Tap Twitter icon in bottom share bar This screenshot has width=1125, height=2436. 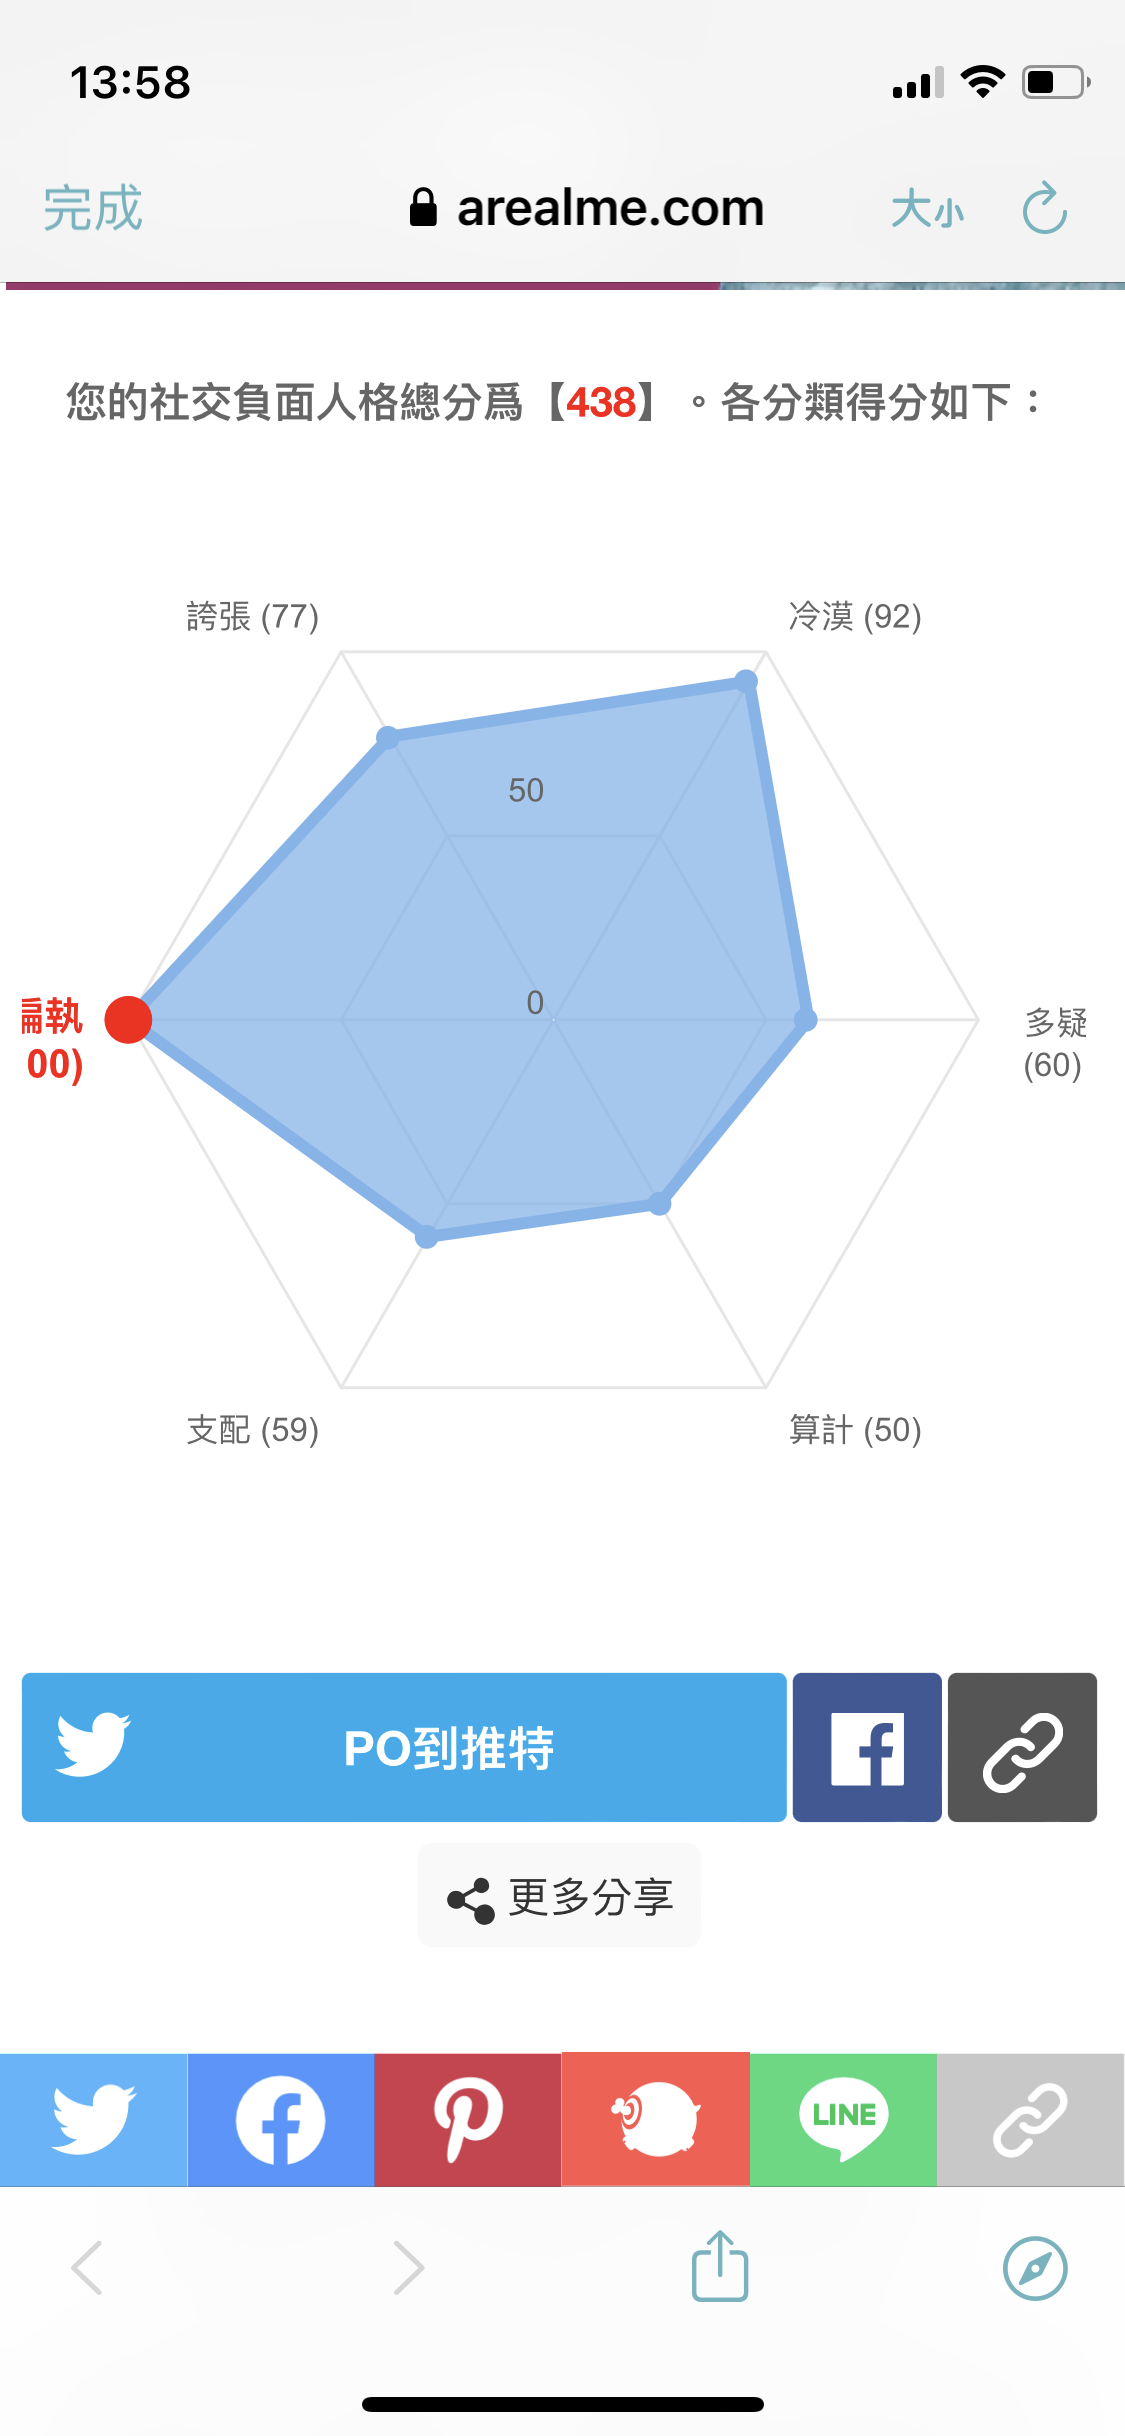93,2120
